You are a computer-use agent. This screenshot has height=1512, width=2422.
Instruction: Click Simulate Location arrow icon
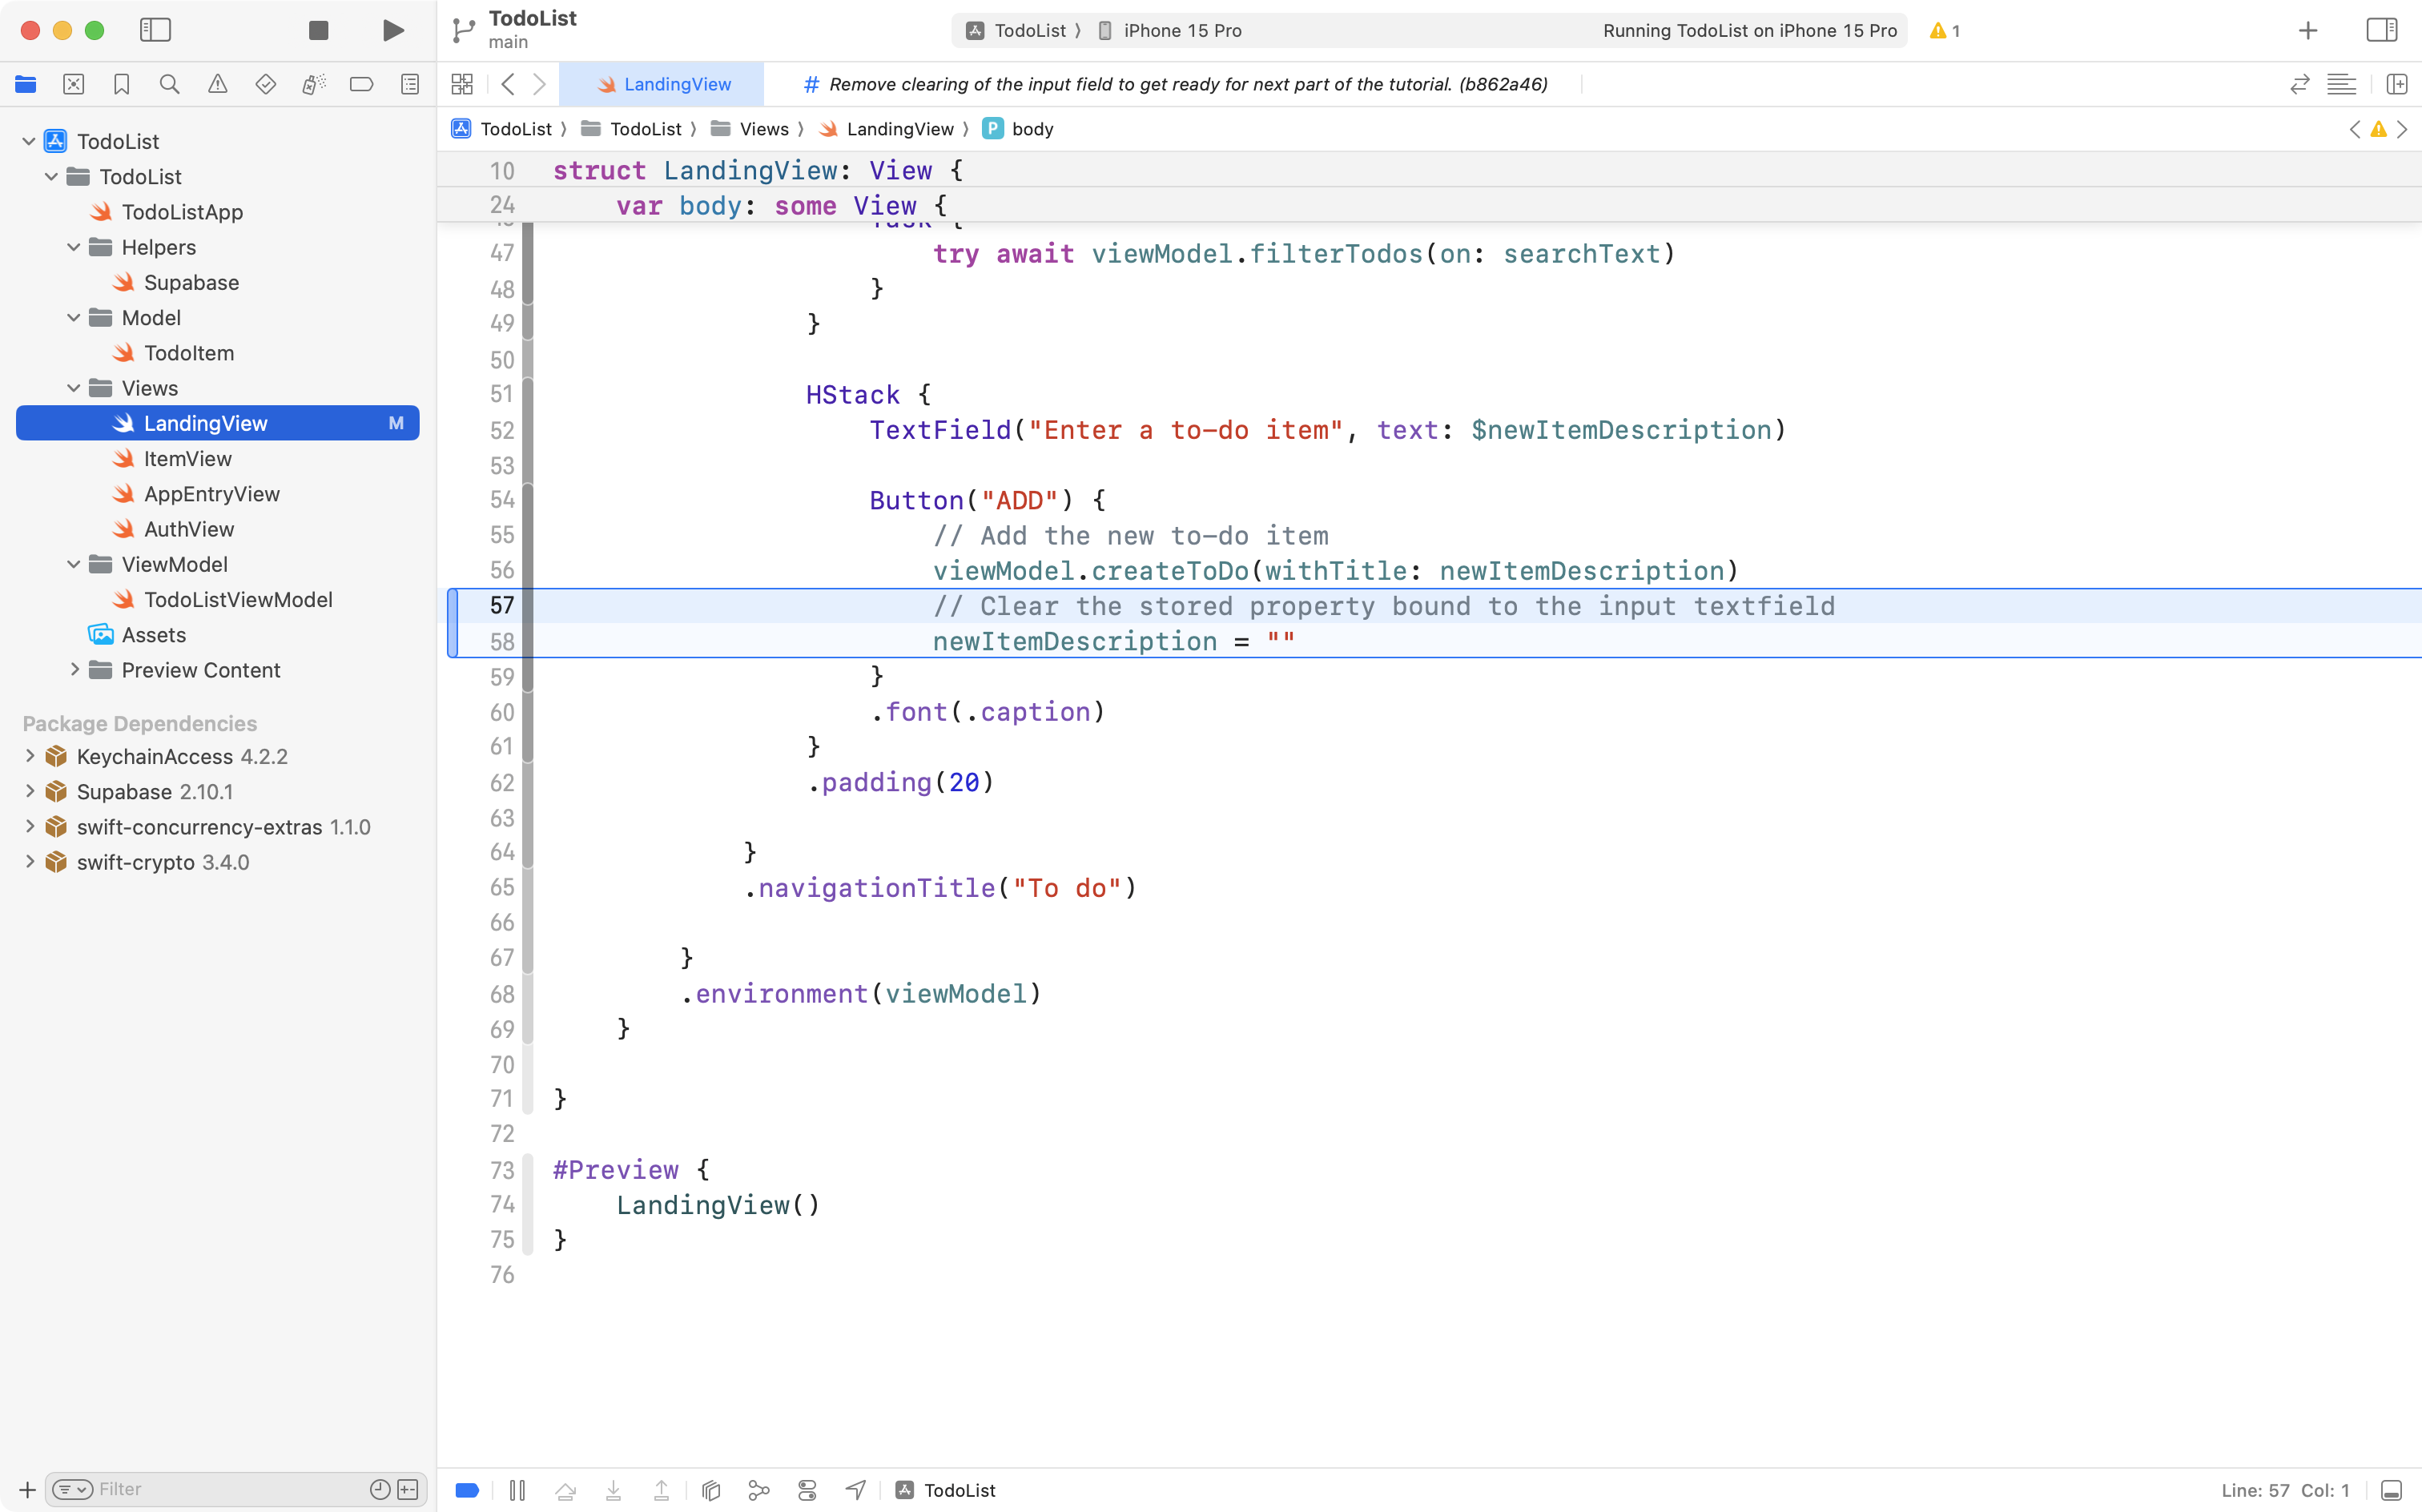point(856,1490)
